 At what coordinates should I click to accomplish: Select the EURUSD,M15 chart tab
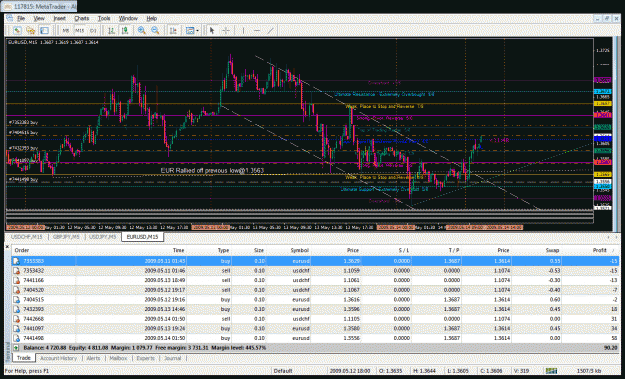click(x=142, y=237)
